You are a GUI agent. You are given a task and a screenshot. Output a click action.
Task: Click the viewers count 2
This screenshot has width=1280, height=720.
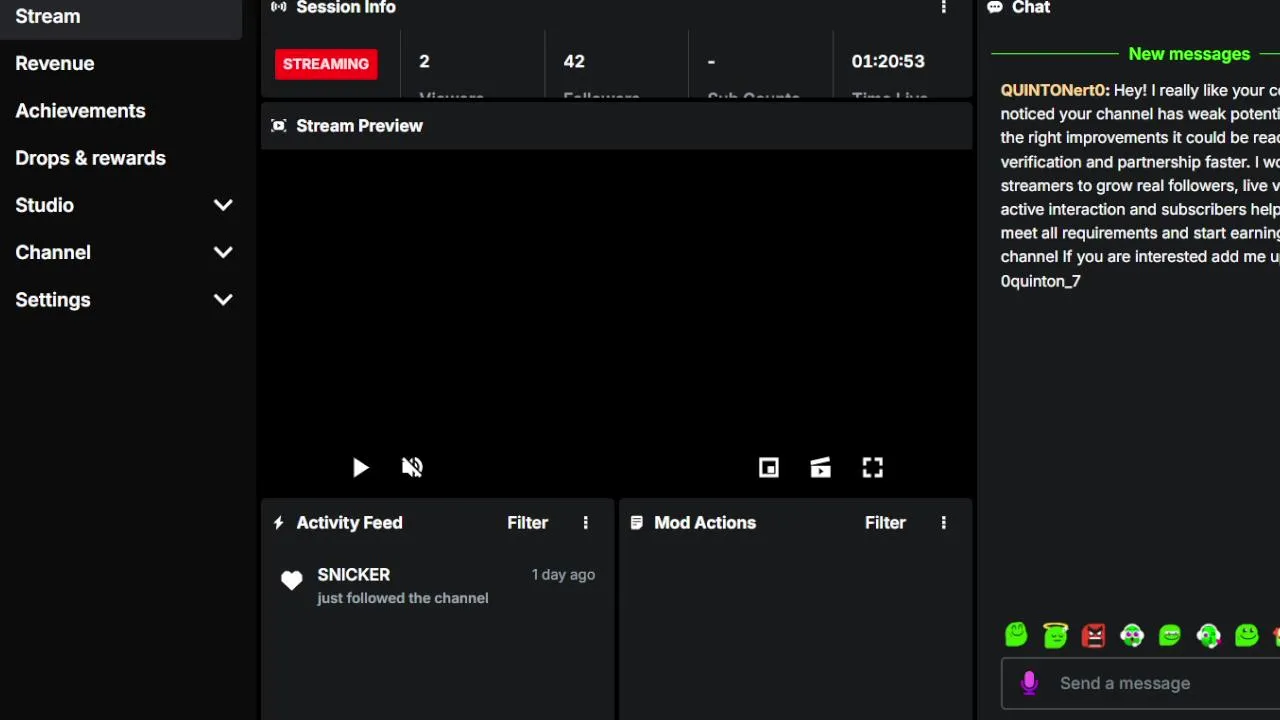tap(424, 62)
